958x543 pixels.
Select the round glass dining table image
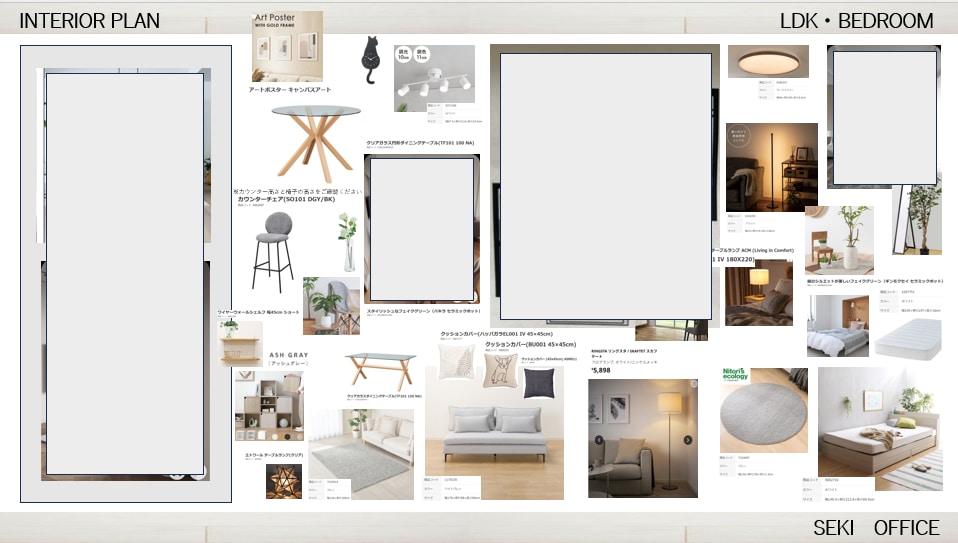click(x=316, y=144)
